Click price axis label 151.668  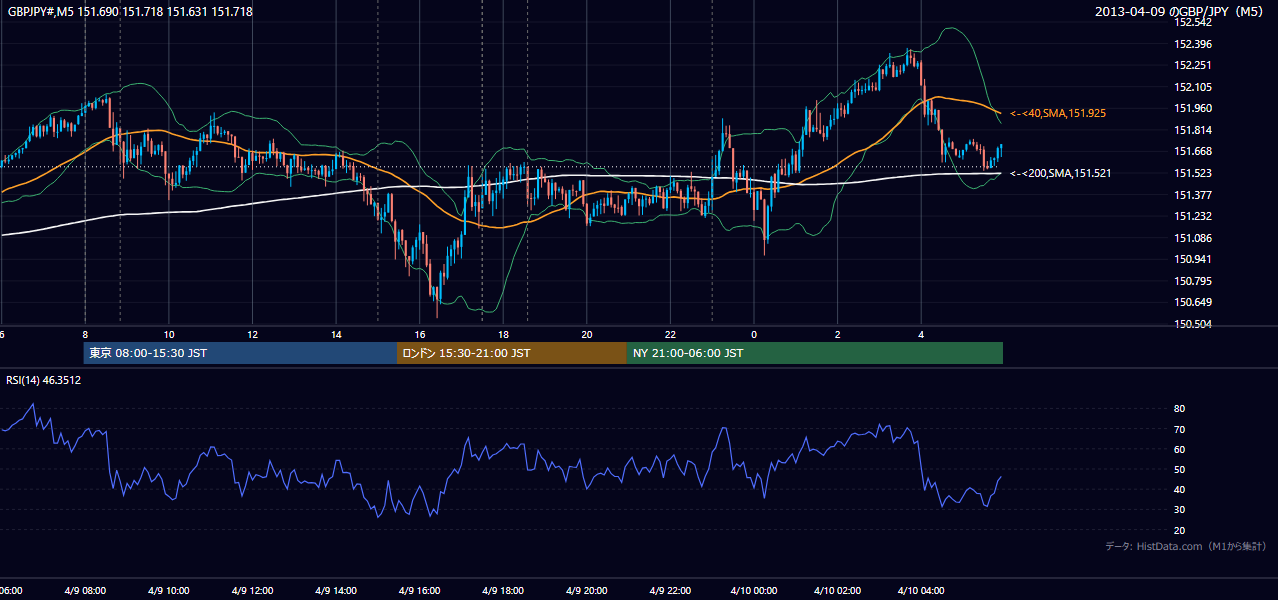tap(1193, 152)
